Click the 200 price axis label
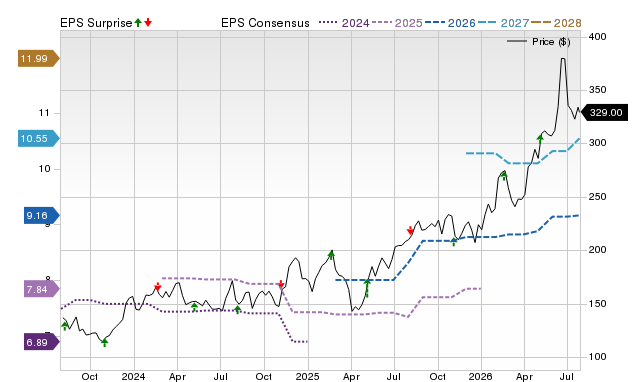Viewport: 640px width, 382px height. coord(597,250)
